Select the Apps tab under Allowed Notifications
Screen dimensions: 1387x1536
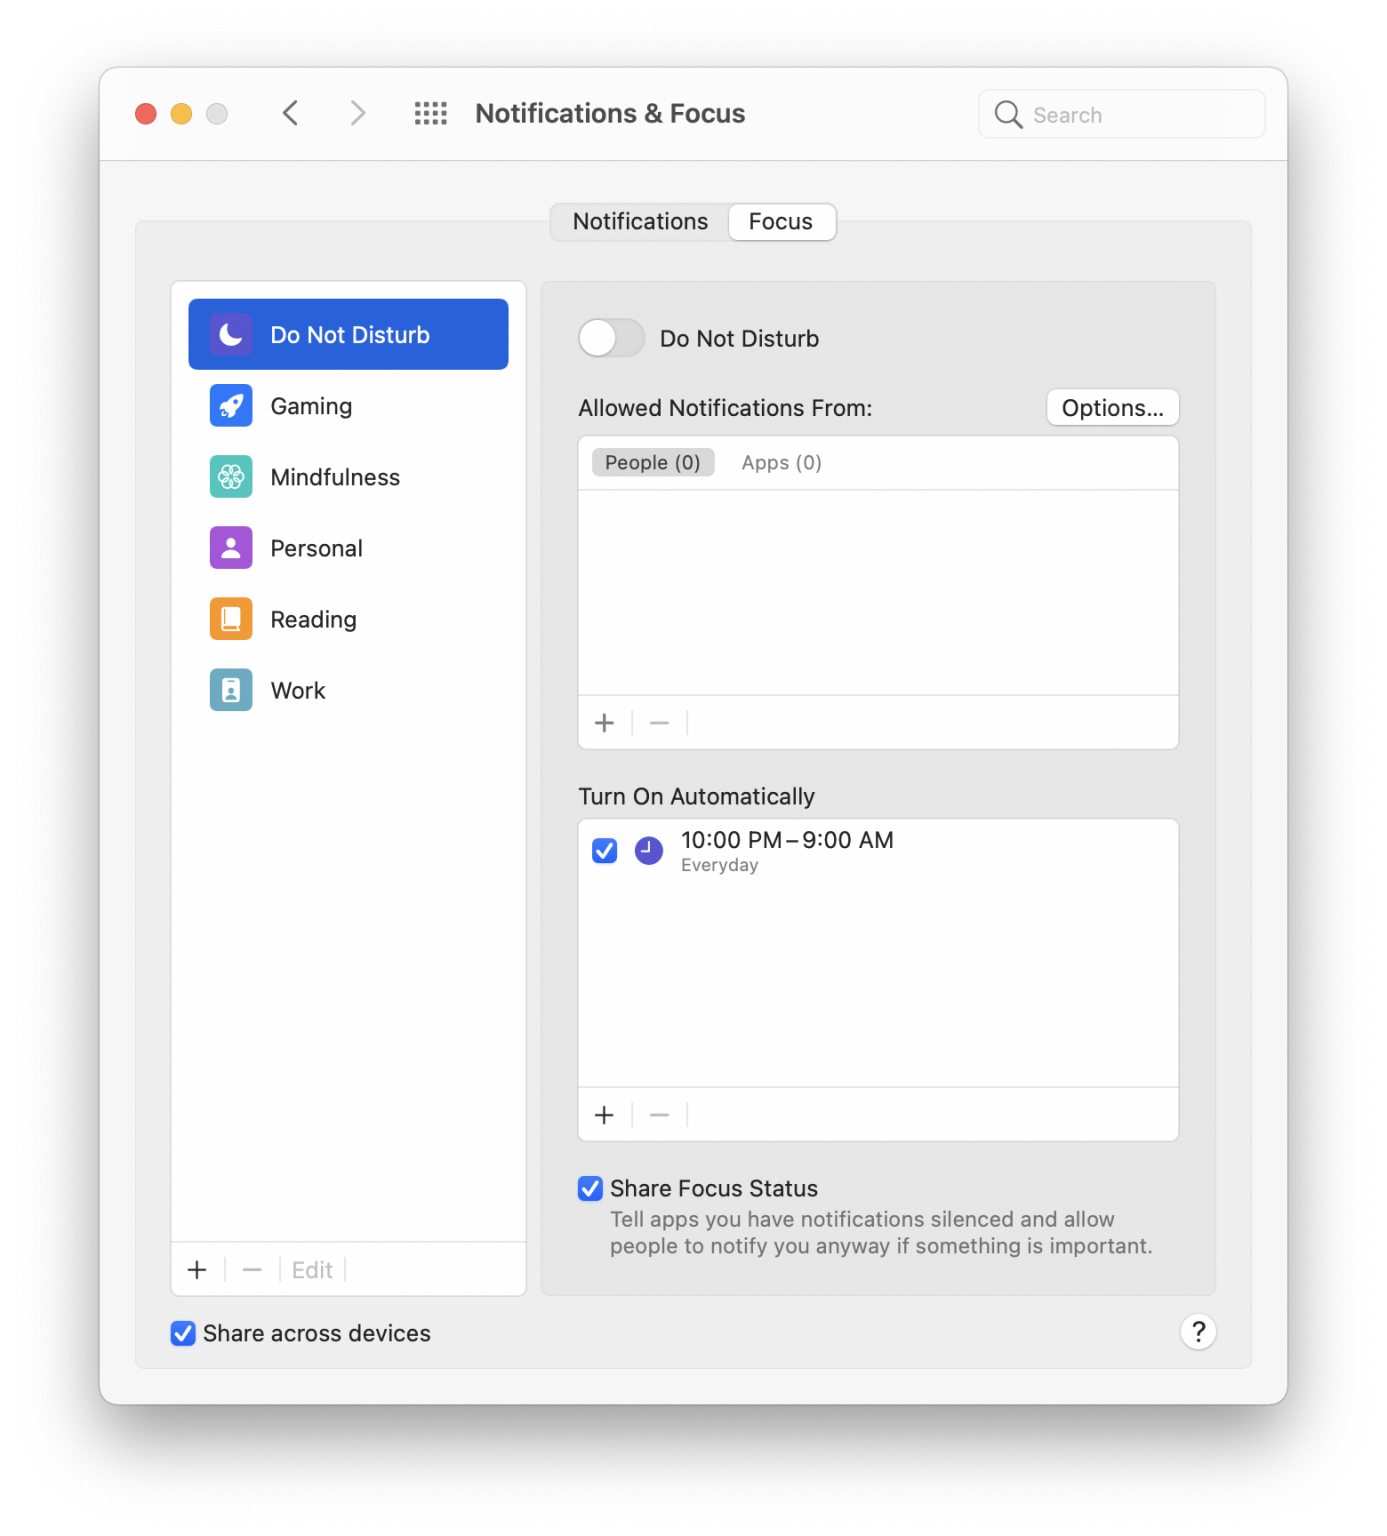click(780, 462)
